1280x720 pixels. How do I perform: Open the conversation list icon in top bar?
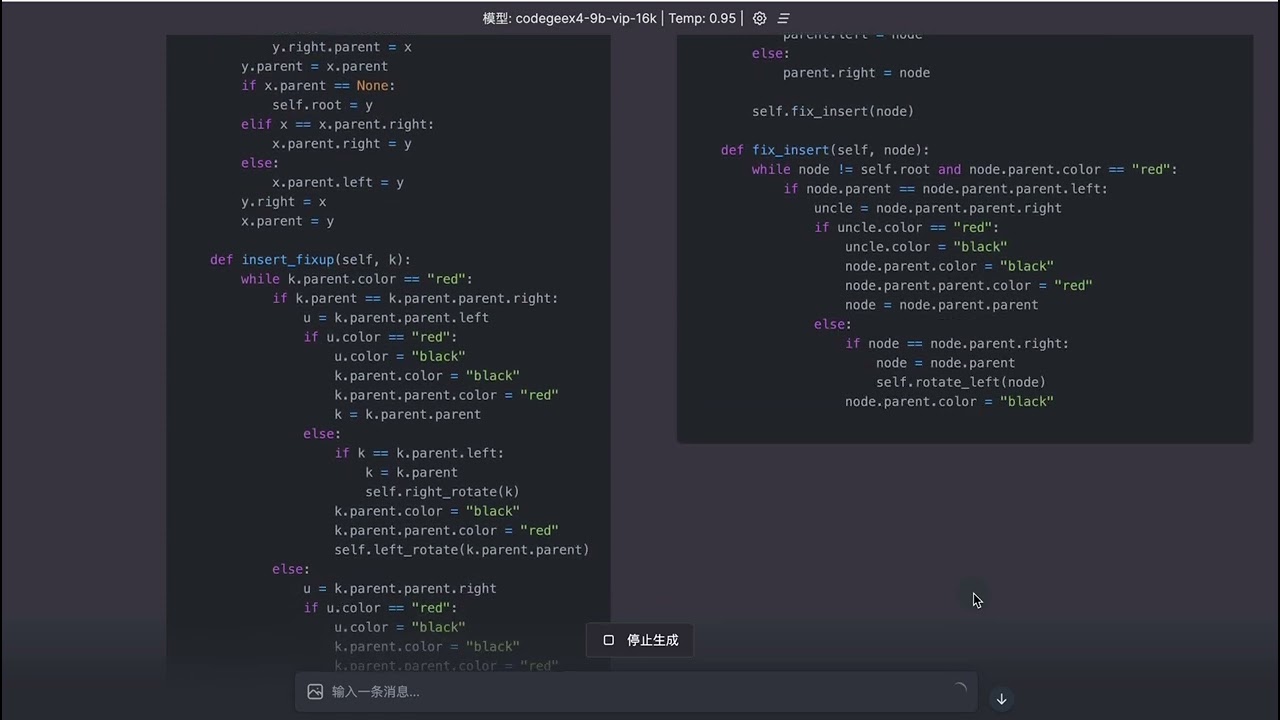(784, 18)
